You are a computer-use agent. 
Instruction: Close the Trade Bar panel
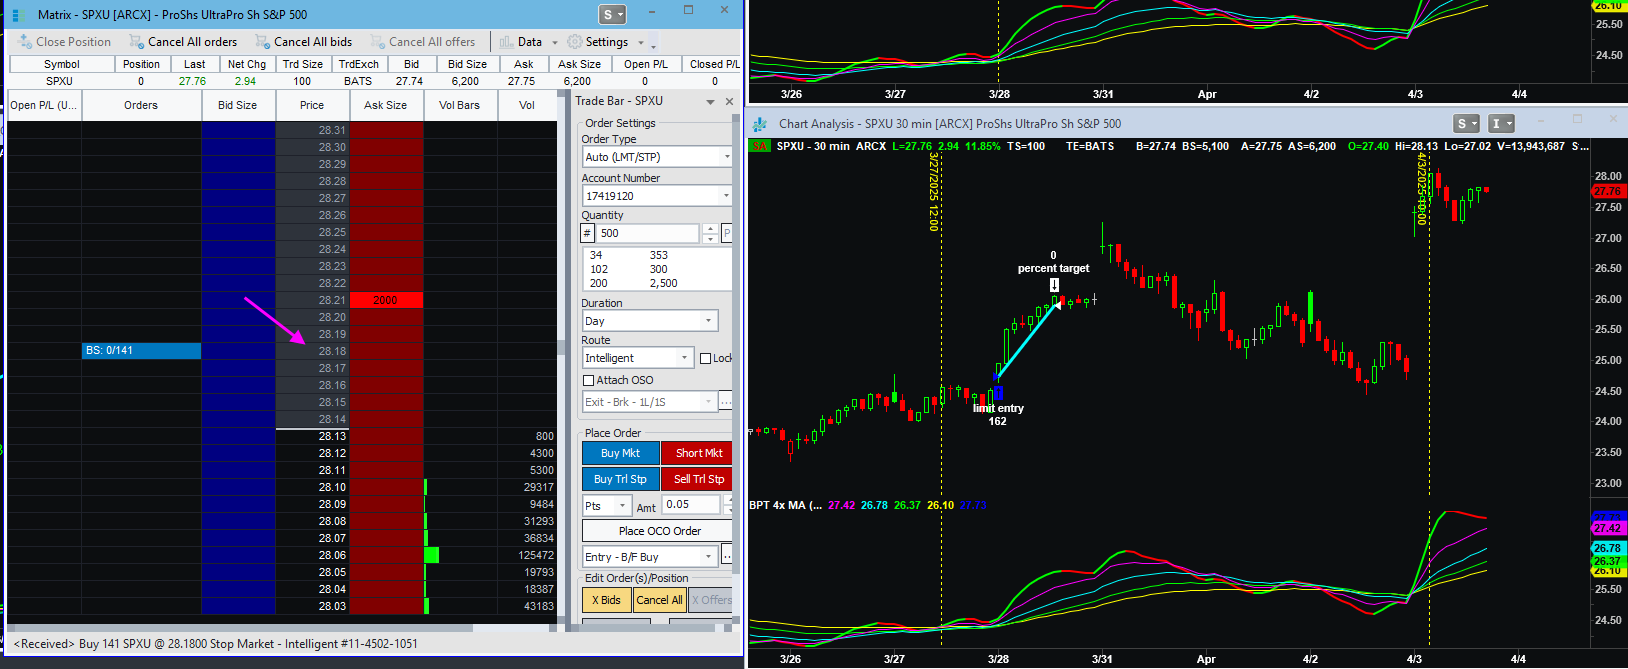729,101
